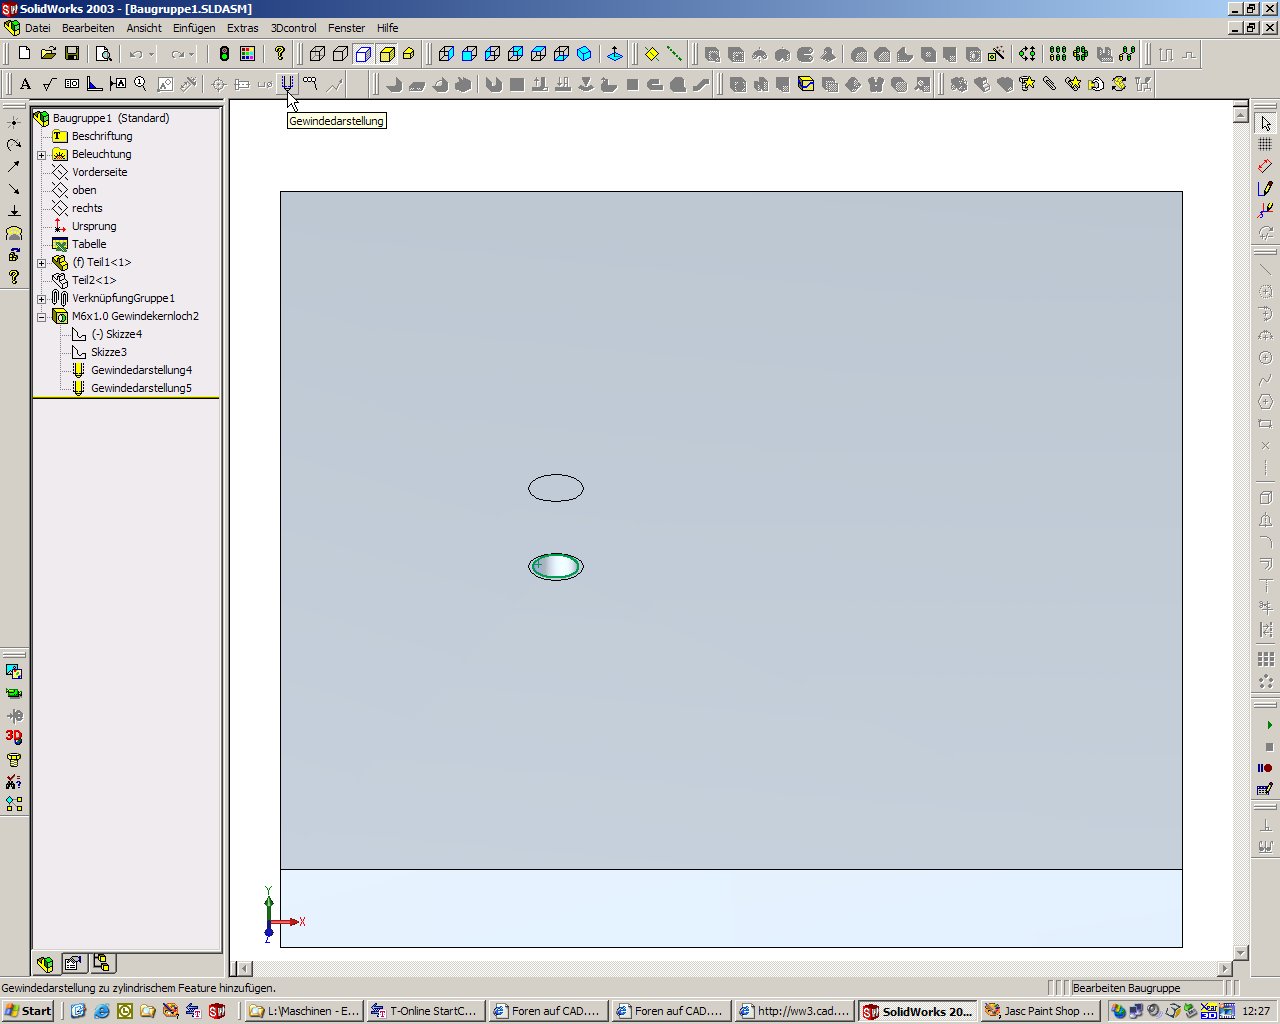
Task: Open the Einfügen menu
Action: [194, 28]
